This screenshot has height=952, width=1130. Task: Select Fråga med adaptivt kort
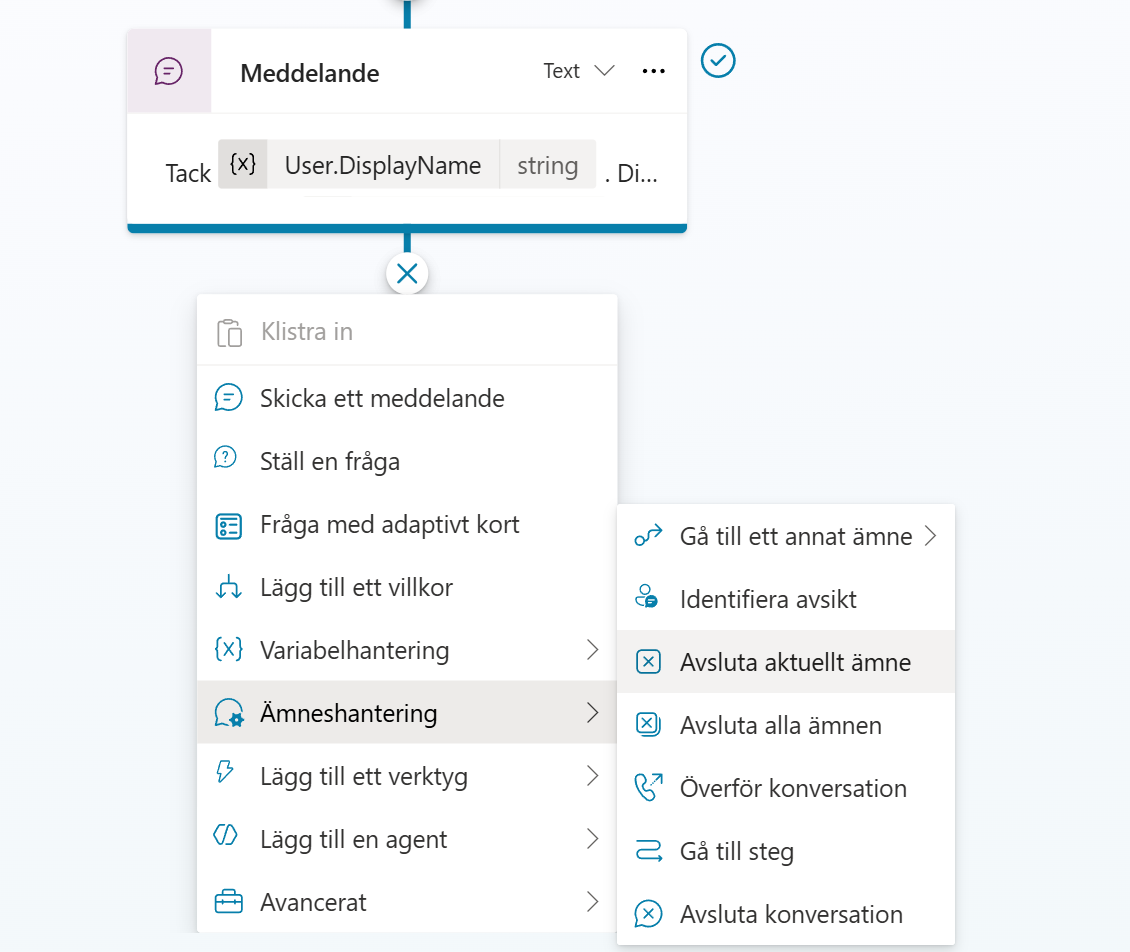click(407, 525)
